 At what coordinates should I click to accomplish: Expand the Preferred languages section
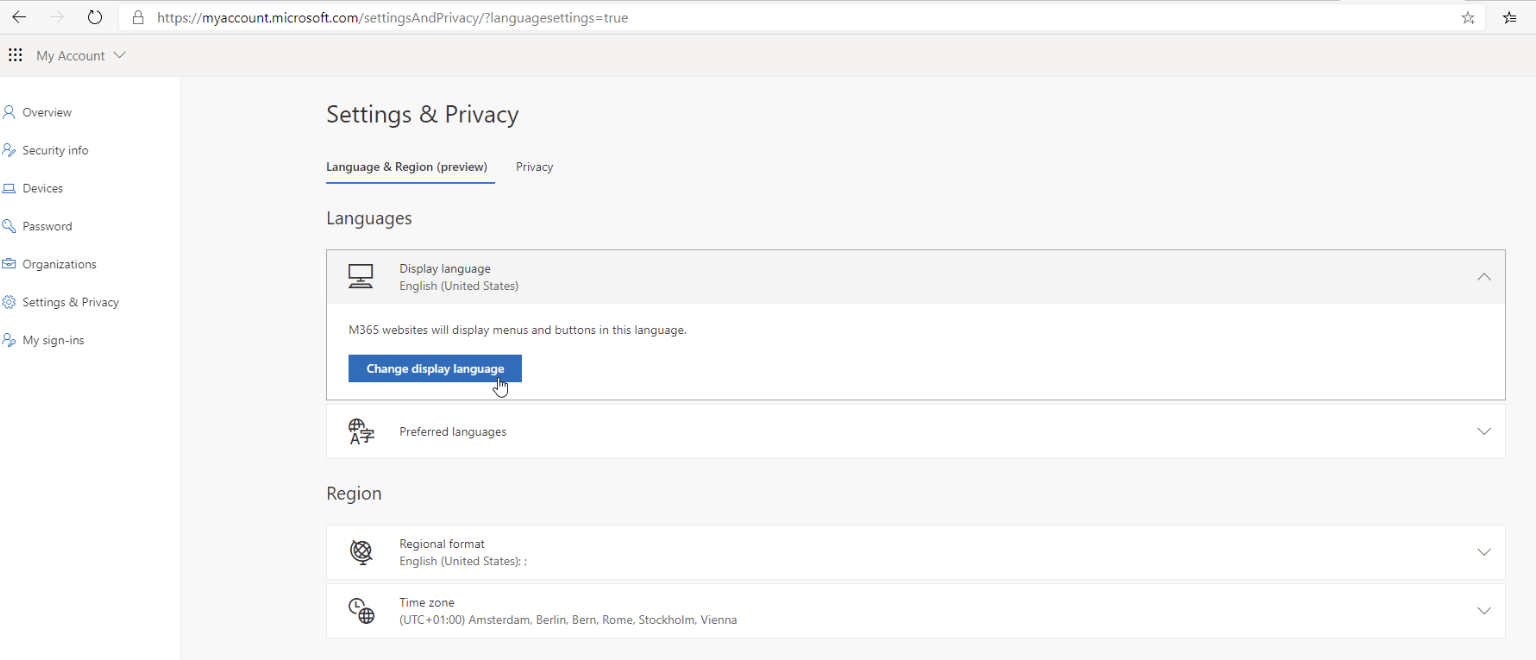coord(1484,432)
